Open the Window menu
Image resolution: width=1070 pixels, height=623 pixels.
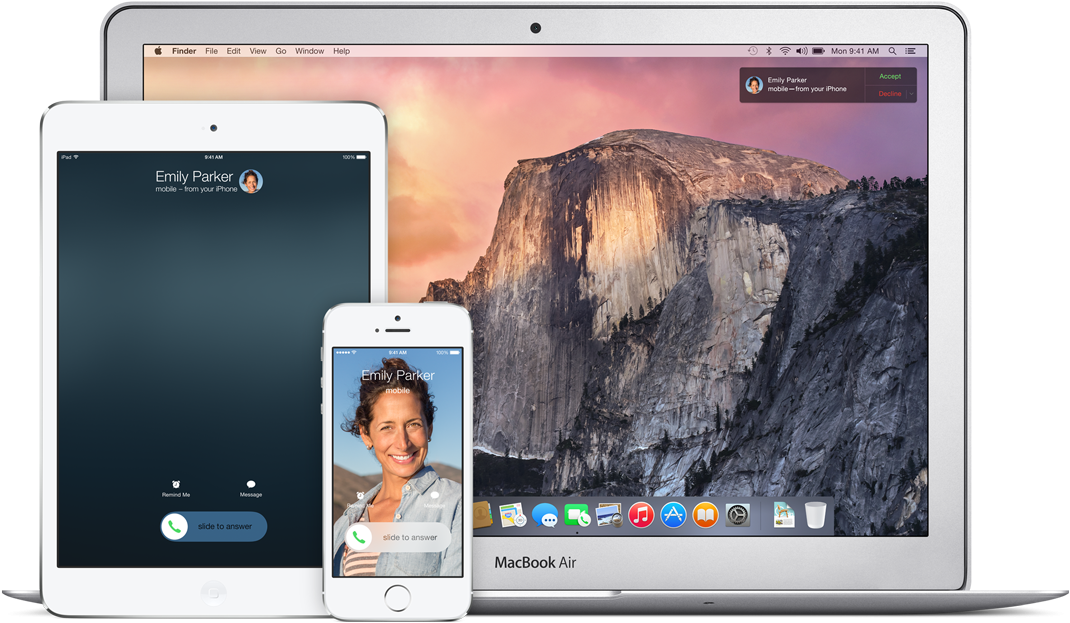point(309,51)
